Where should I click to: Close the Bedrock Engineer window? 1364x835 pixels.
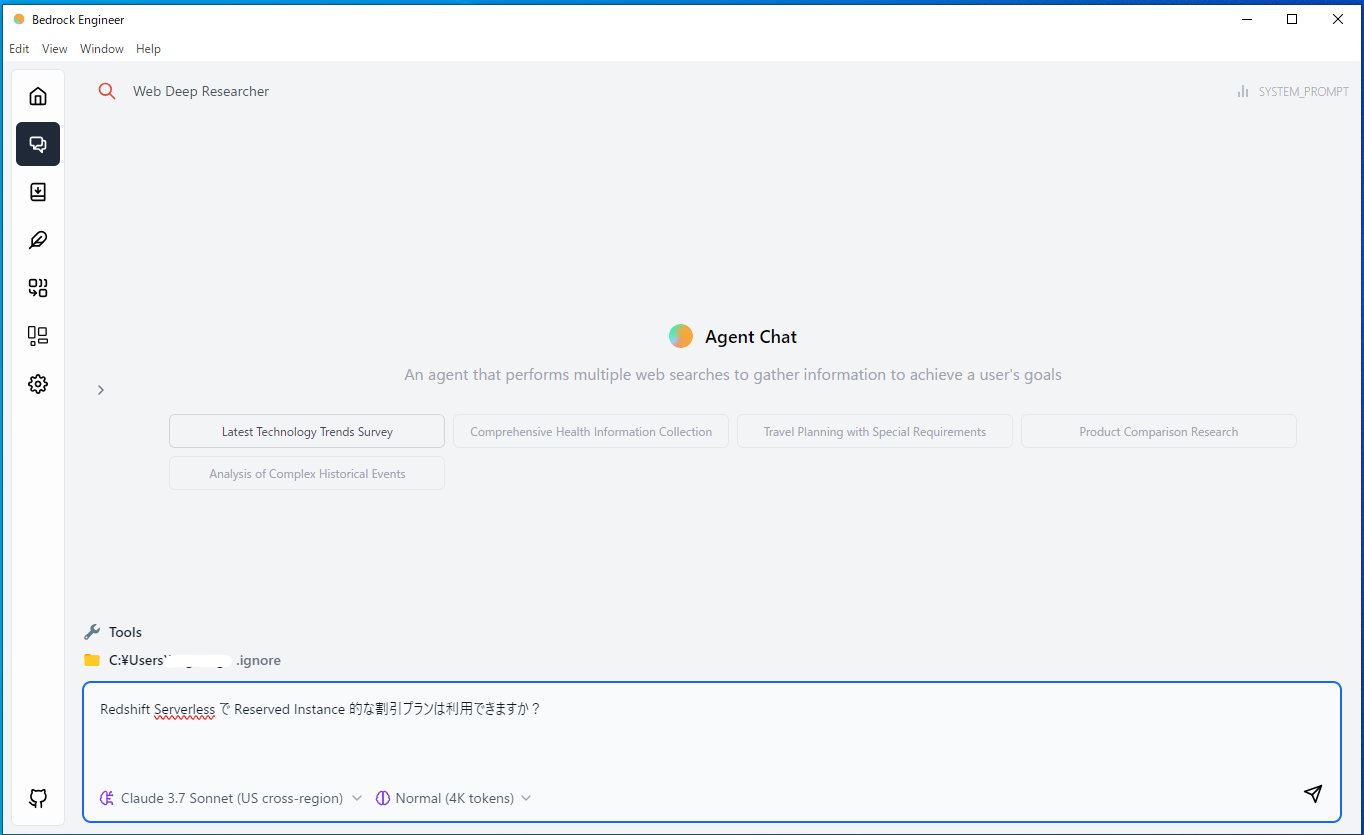tap(1338, 19)
